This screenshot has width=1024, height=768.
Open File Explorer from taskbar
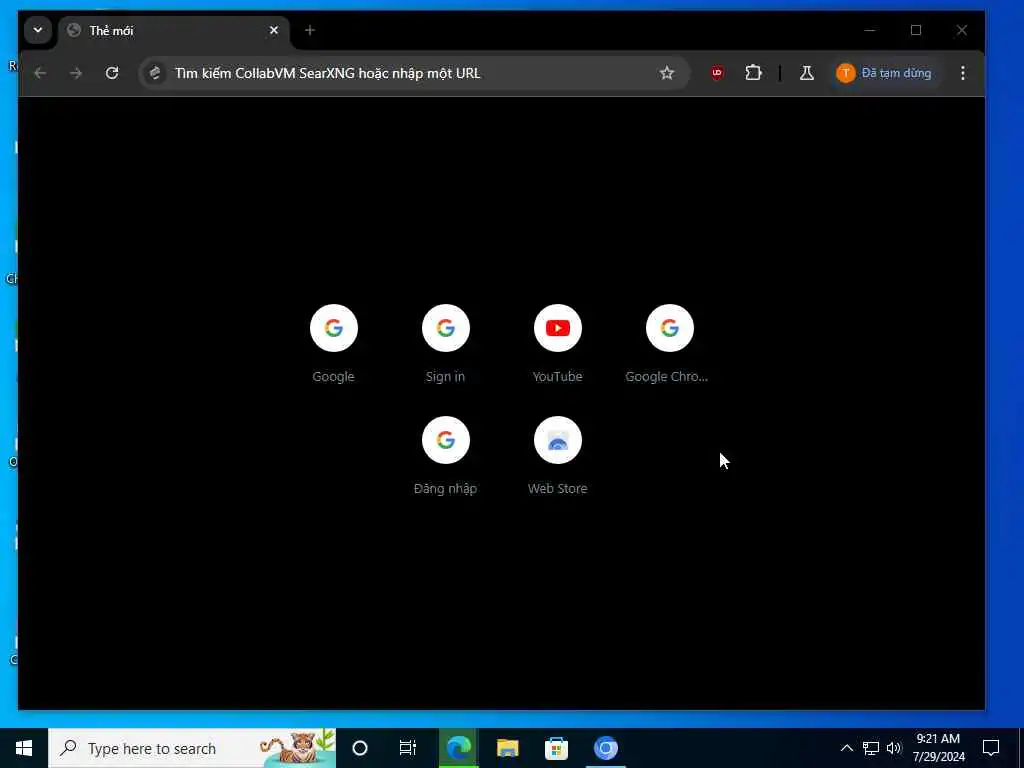[507, 748]
